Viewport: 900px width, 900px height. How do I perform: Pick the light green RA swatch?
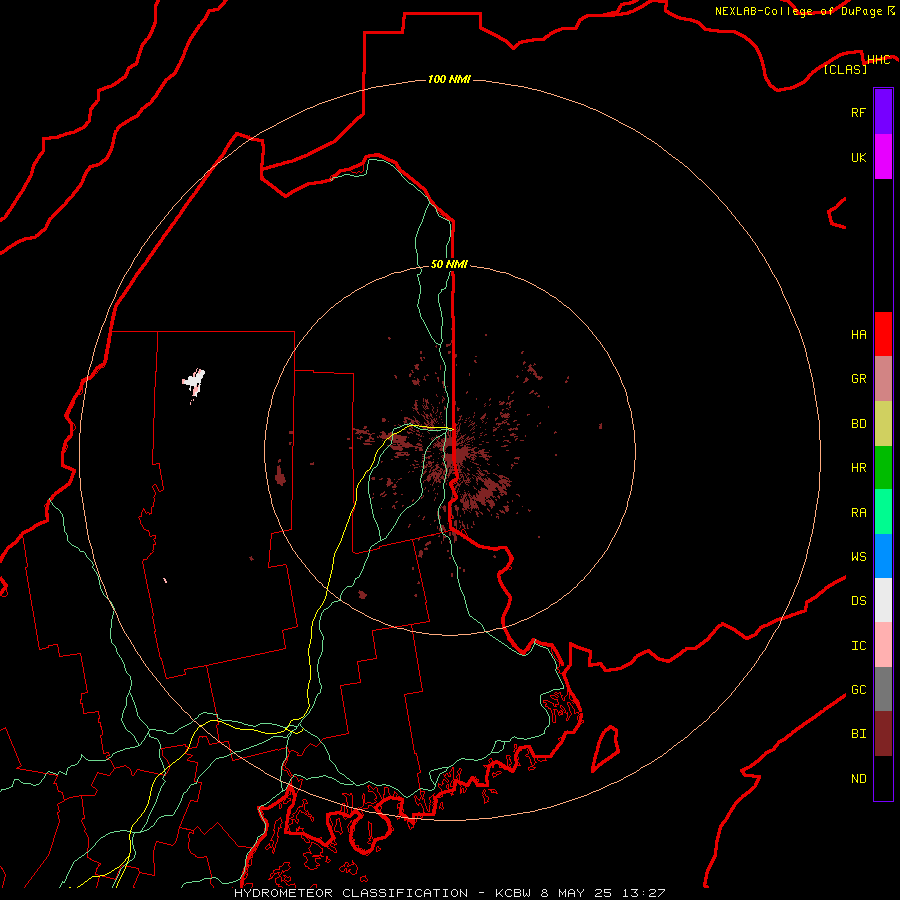883,512
